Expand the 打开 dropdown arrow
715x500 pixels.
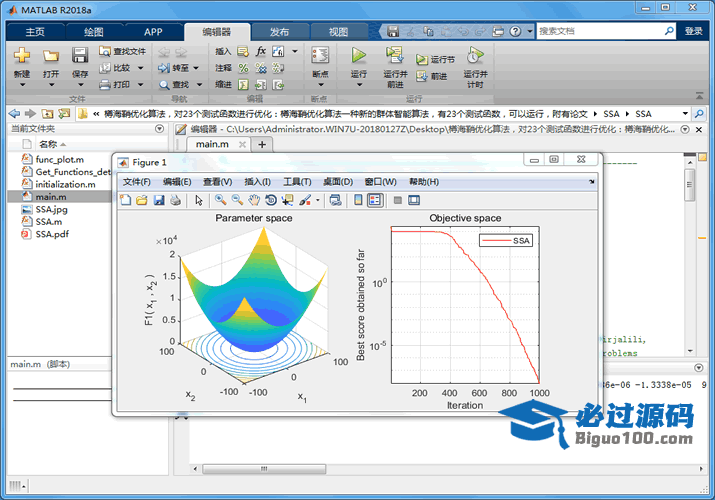click(51, 85)
